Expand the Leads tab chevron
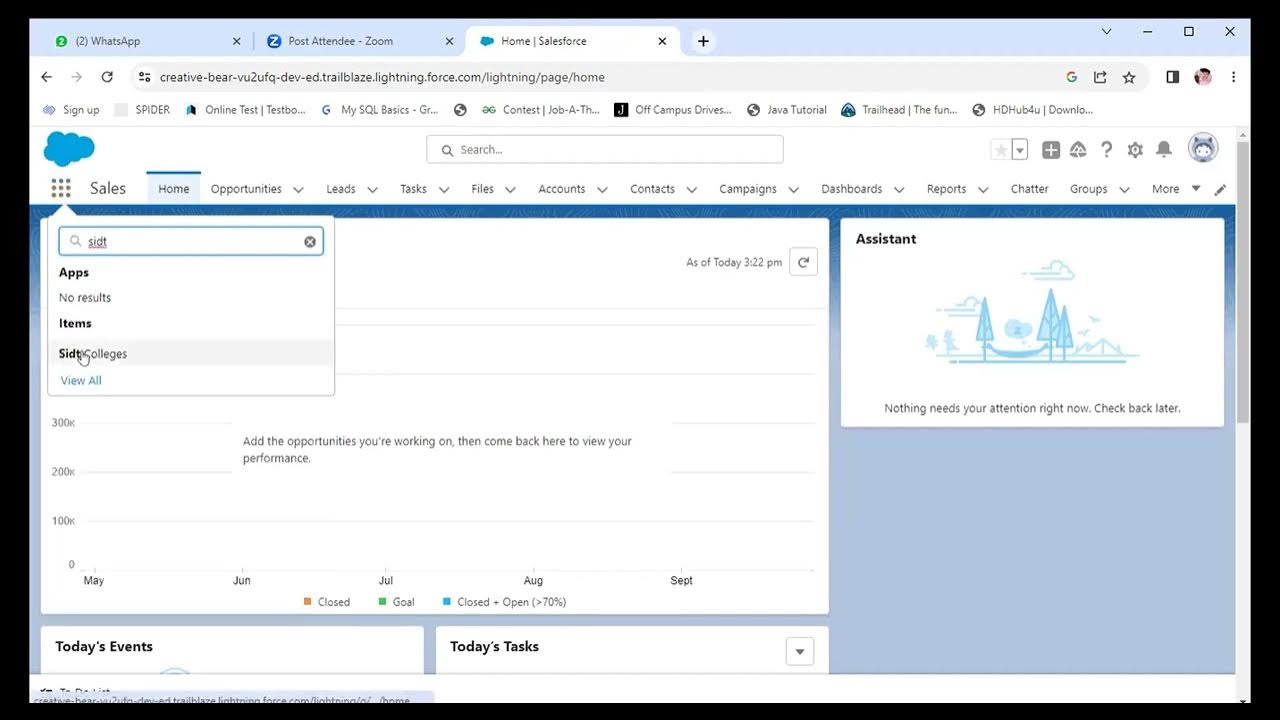This screenshot has width=1280, height=720. click(372, 189)
